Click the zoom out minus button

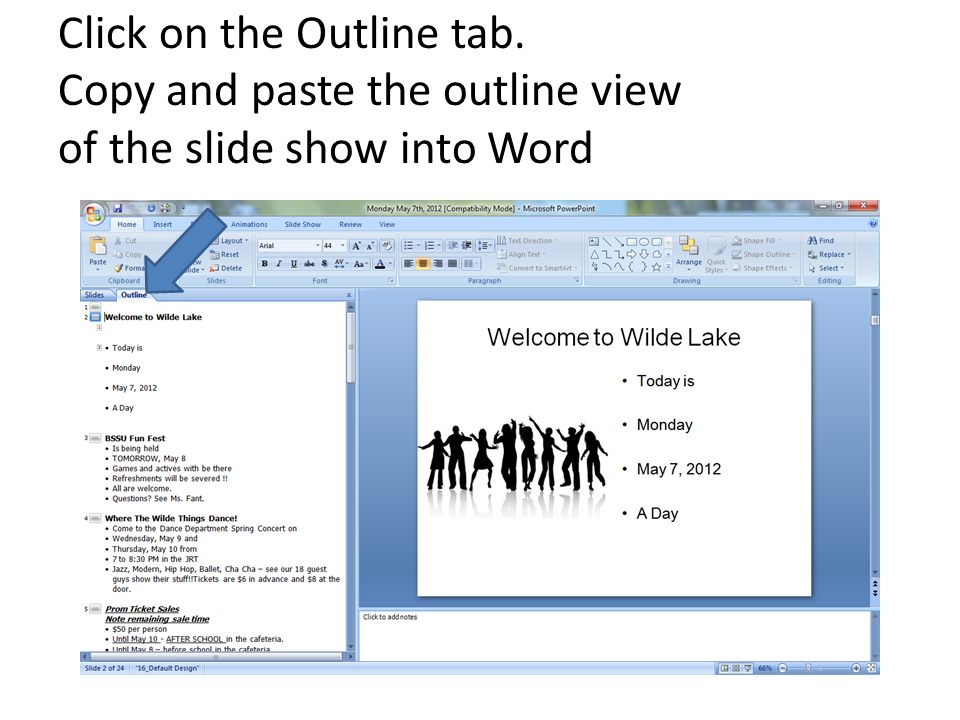pyautogui.click(x=782, y=668)
